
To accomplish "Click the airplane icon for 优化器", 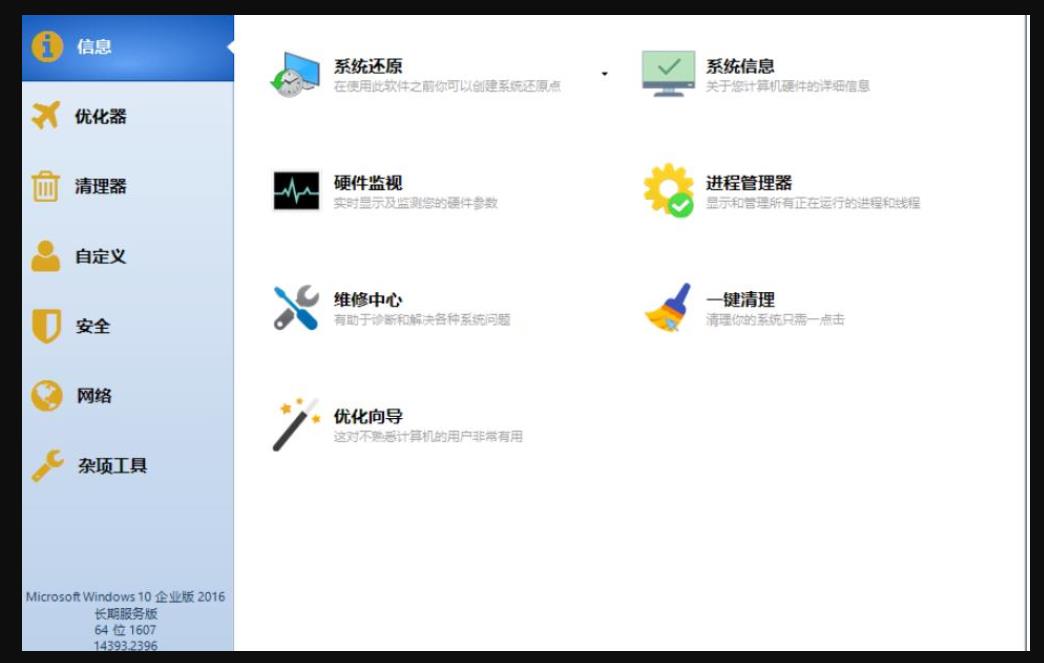I will [x=46, y=116].
